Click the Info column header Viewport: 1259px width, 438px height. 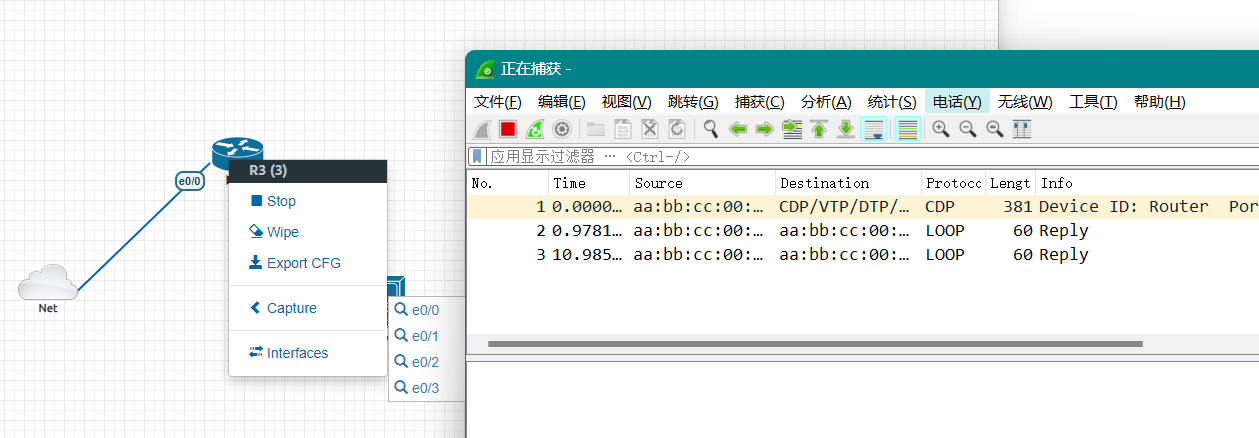[x=1147, y=183]
